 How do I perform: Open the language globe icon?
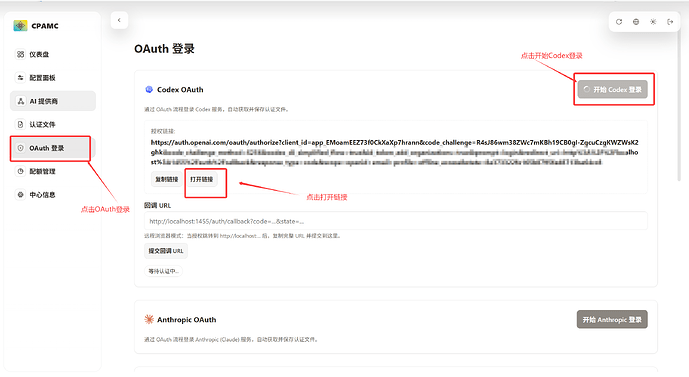point(636,22)
